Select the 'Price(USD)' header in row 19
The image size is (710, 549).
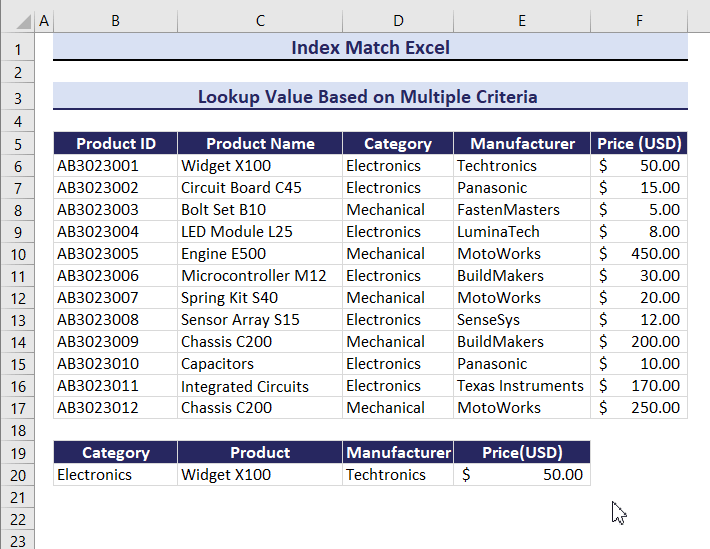pyautogui.click(x=522, y=452)
